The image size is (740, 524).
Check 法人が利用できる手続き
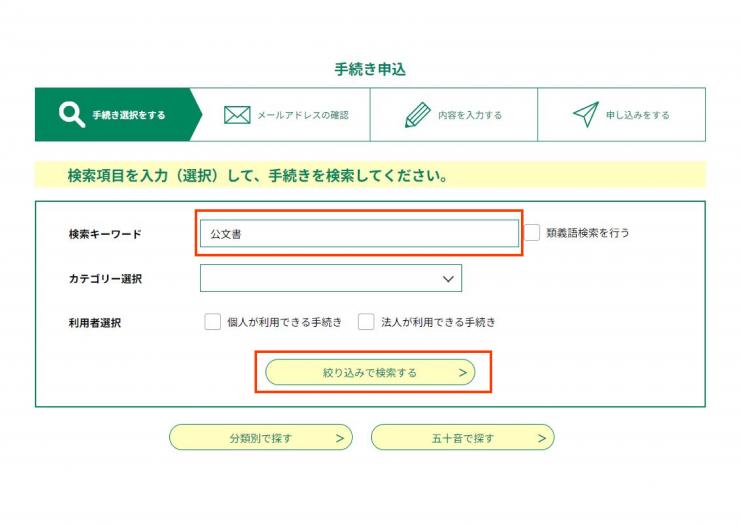point(366,322)
